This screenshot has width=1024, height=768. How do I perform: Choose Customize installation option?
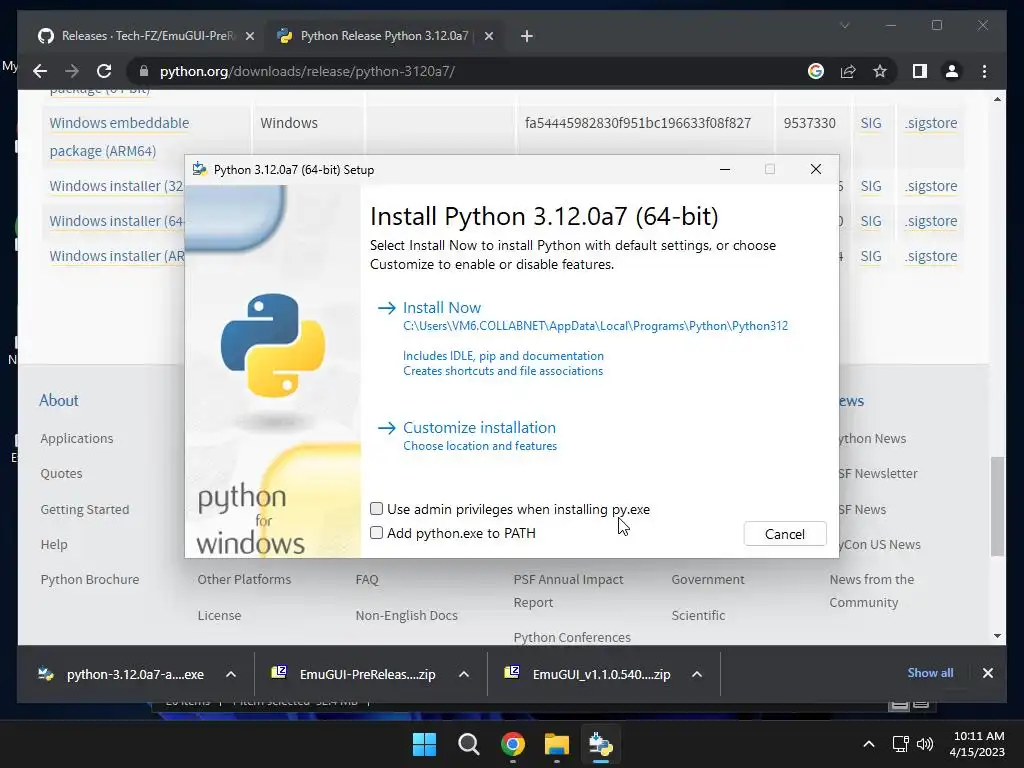(x=479, y=428)
